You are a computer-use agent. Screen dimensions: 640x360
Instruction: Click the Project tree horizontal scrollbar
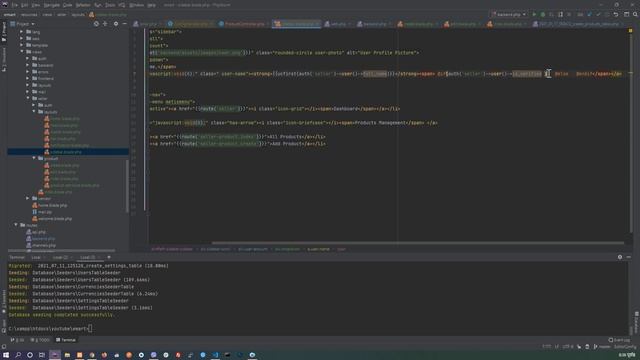coord(62,250)
